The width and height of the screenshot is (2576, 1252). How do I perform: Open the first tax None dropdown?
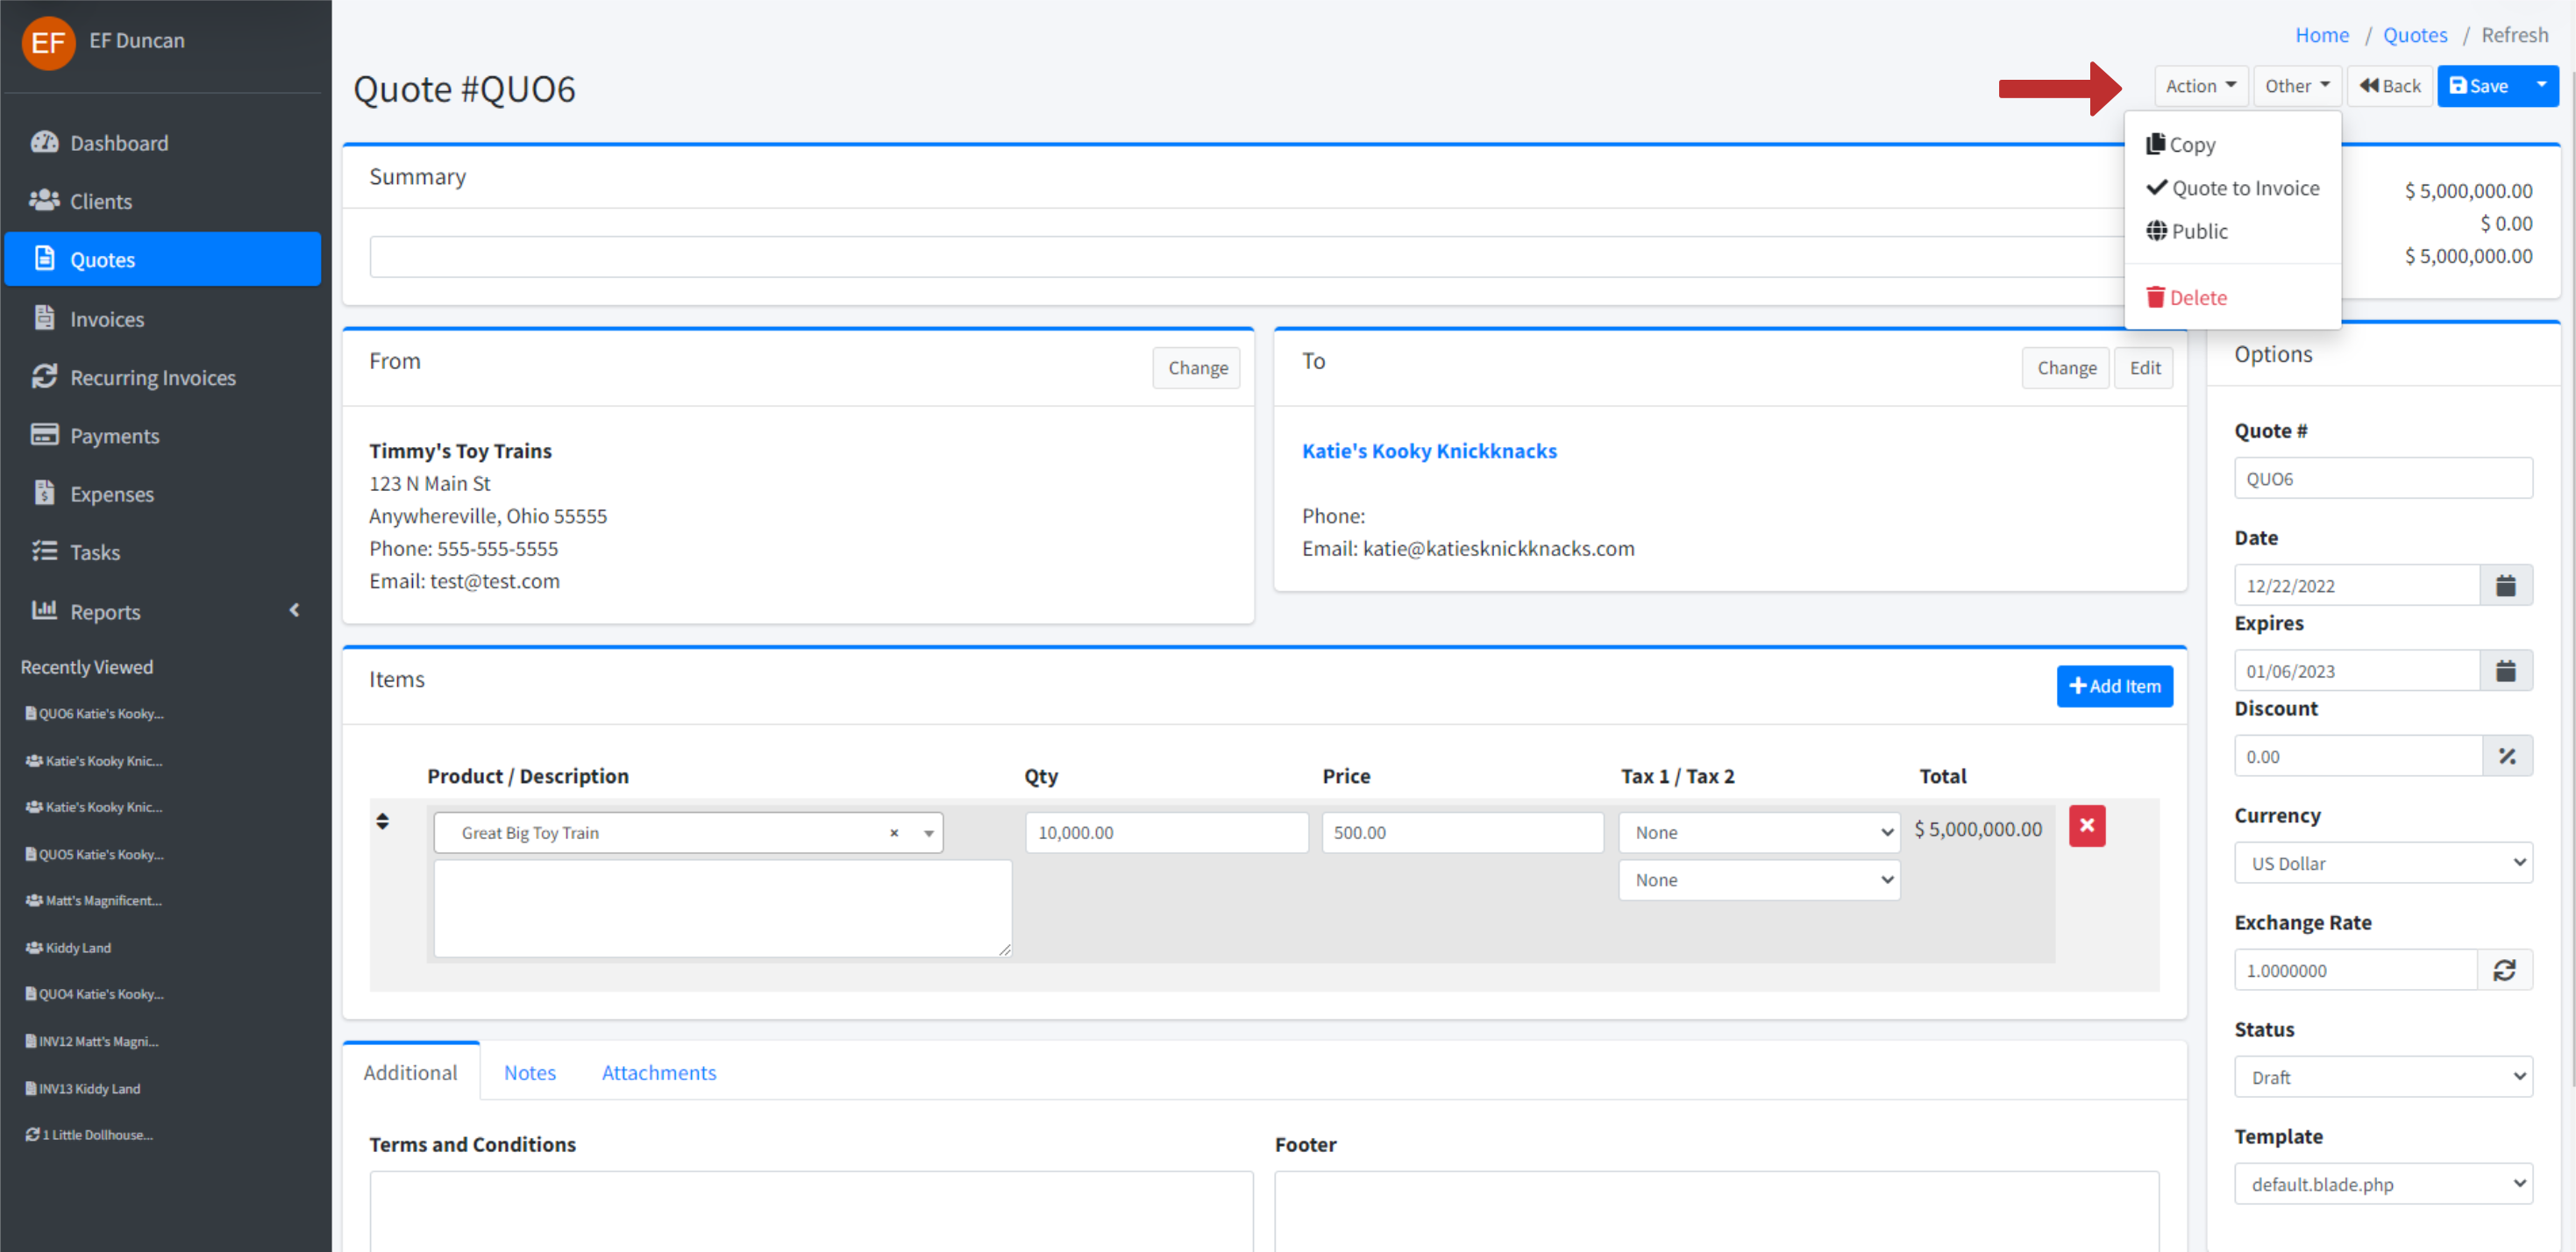[x=1758, y=832]
